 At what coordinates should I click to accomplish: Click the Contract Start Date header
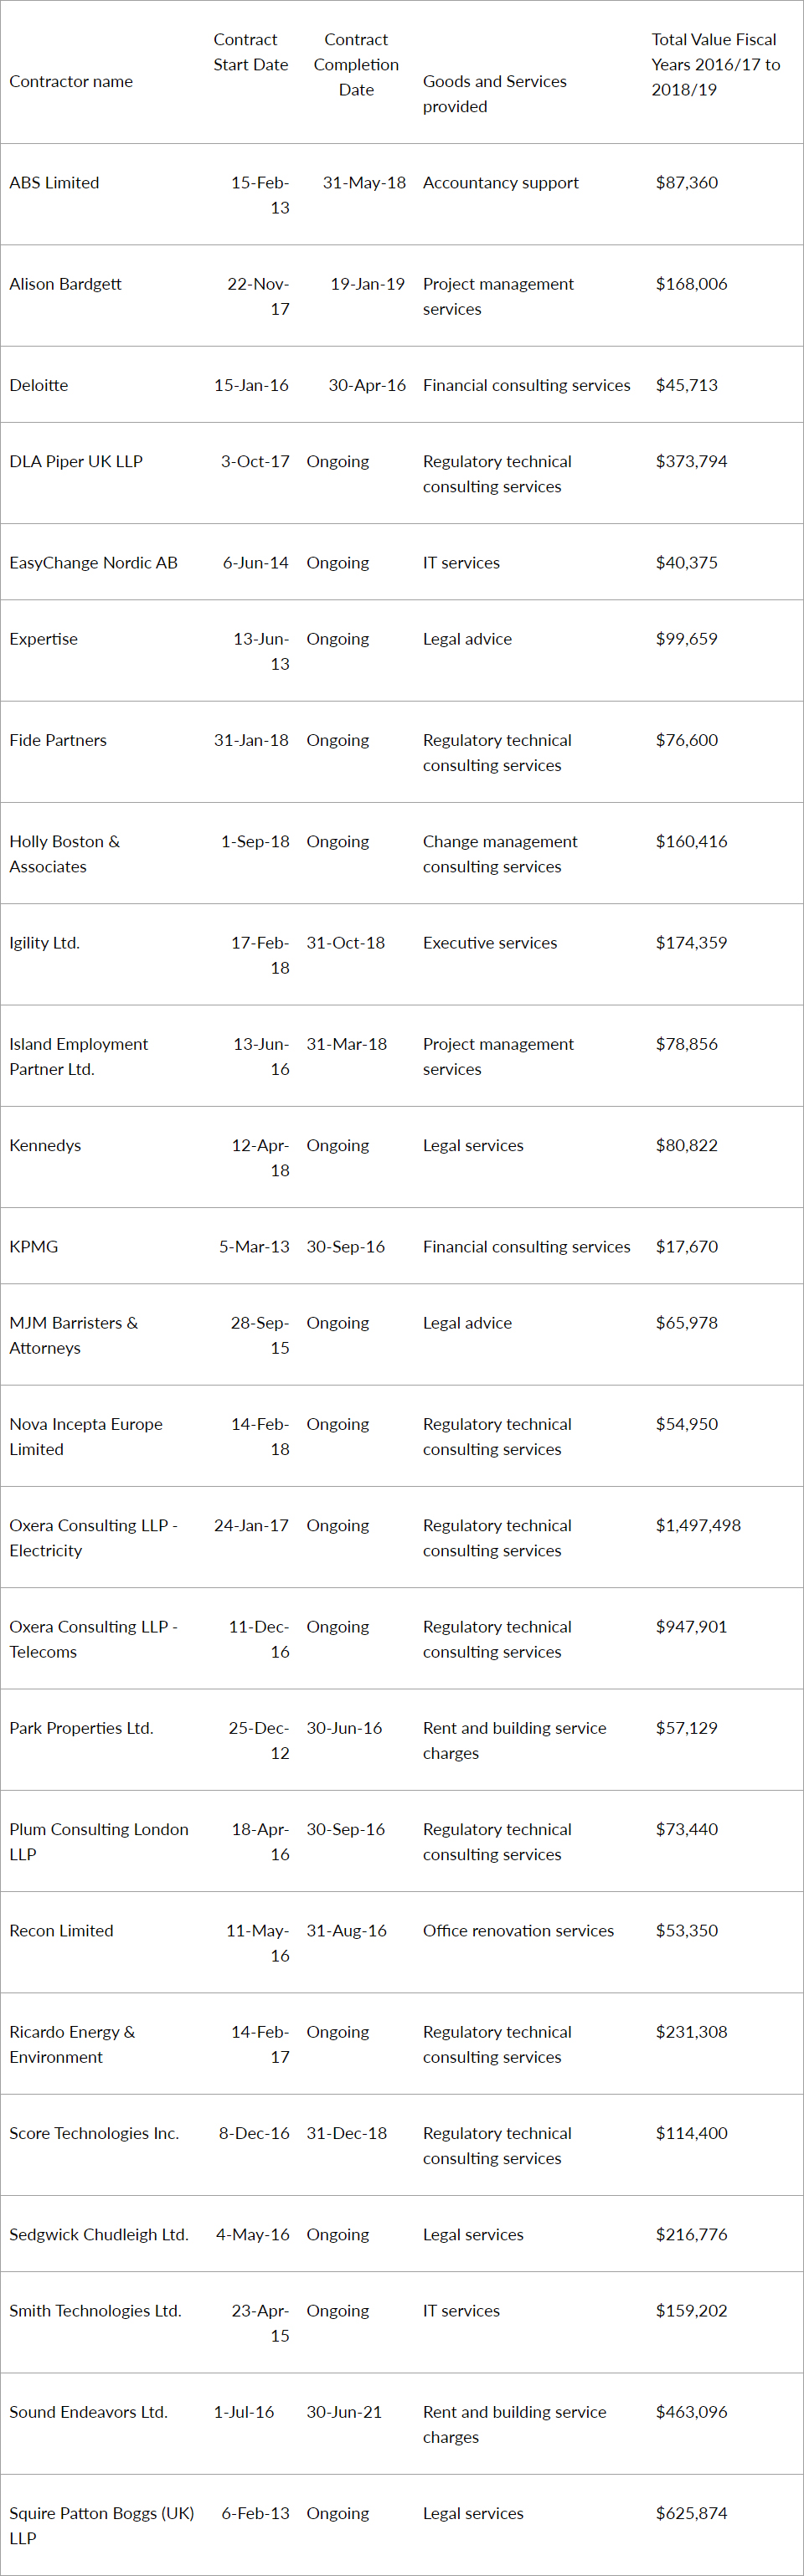click(x=250, y=52)
